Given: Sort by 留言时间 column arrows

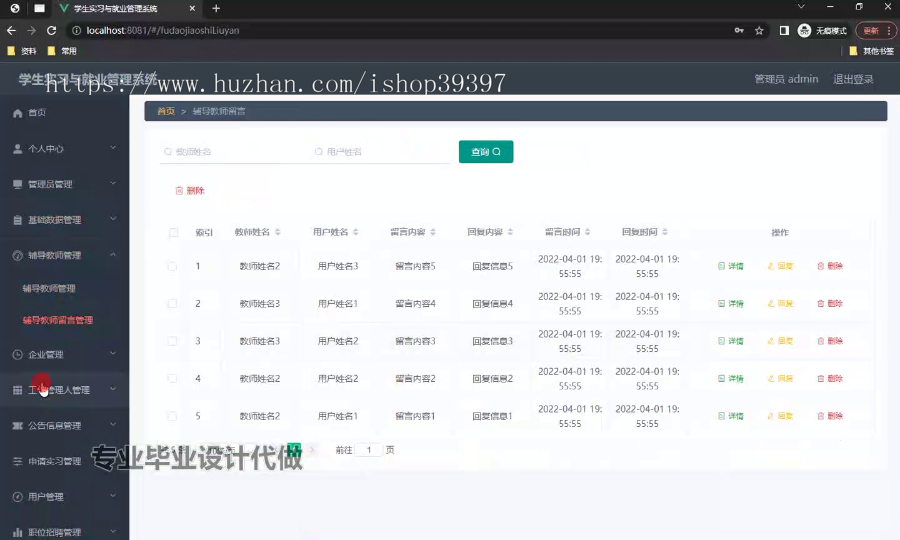Looking at the screenshot, I should click(x=588, y=232).
